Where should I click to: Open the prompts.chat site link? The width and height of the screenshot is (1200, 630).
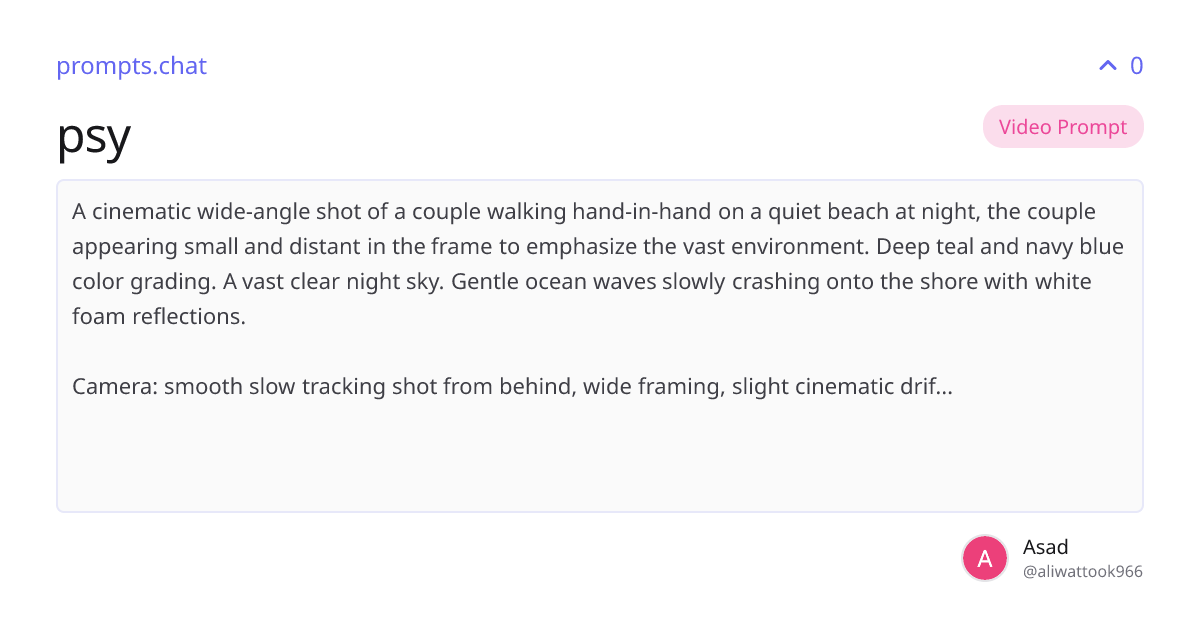point(131,66)
